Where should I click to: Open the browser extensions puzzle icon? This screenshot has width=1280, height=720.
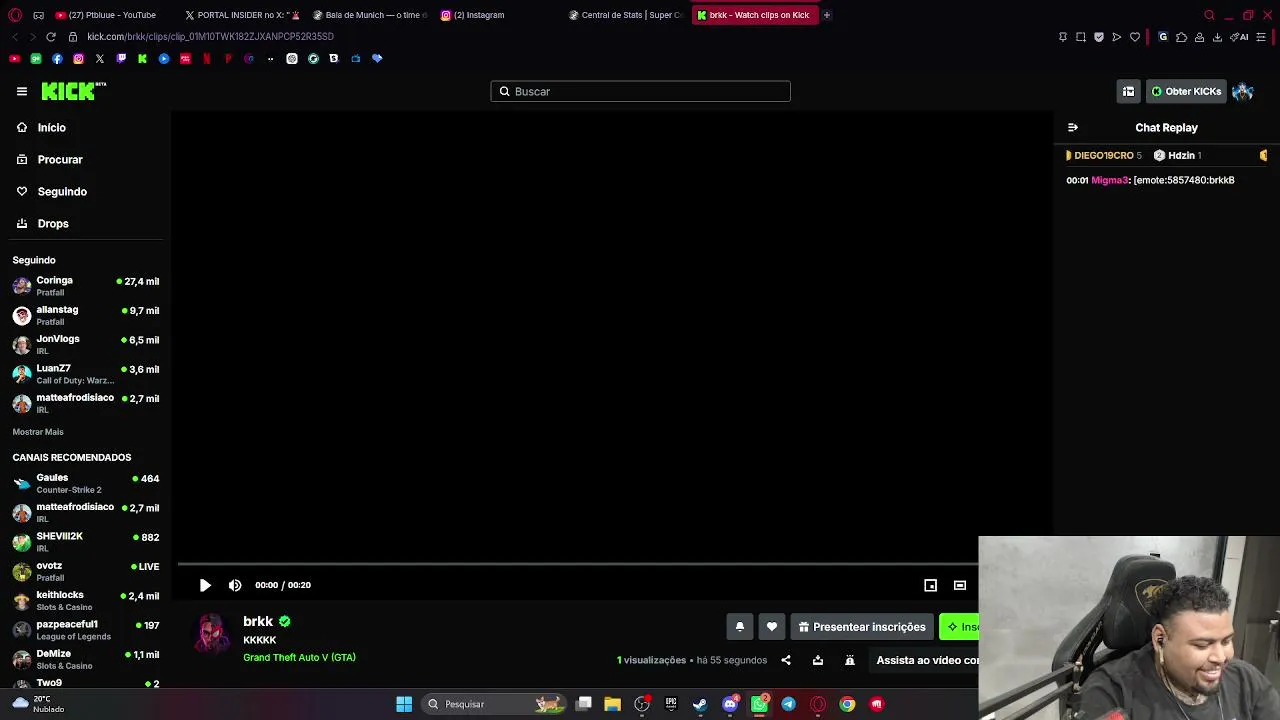tap(1181, 37)
